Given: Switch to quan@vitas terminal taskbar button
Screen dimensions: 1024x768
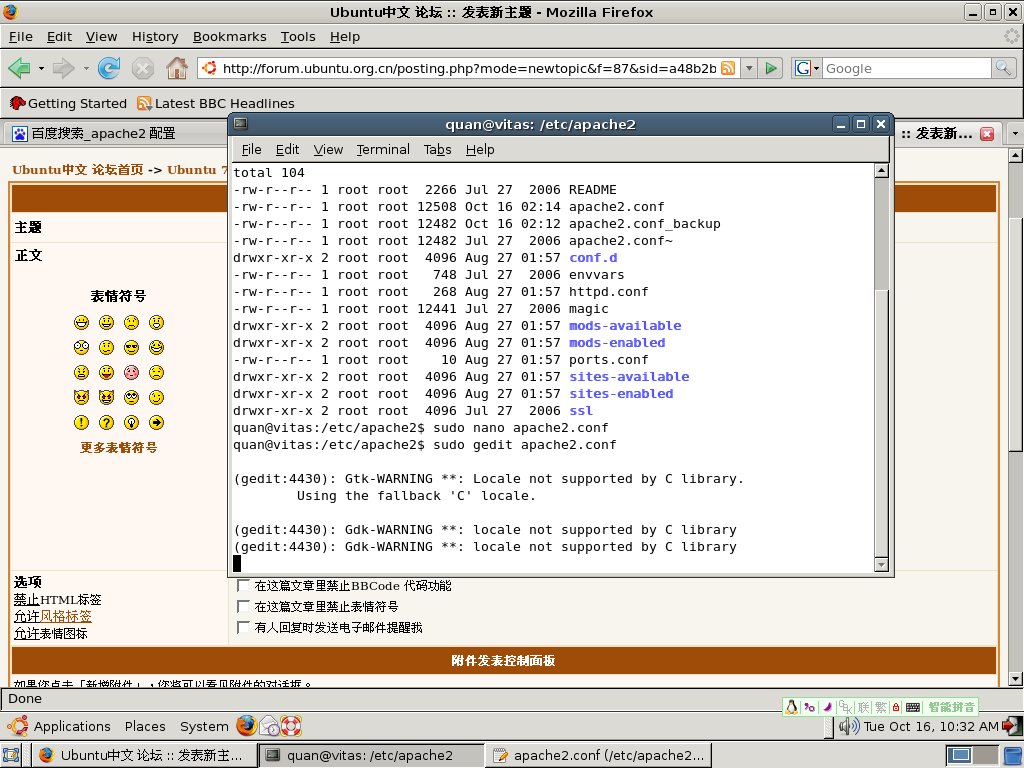Looking at the screenshot, I should [x=370, y=756].
